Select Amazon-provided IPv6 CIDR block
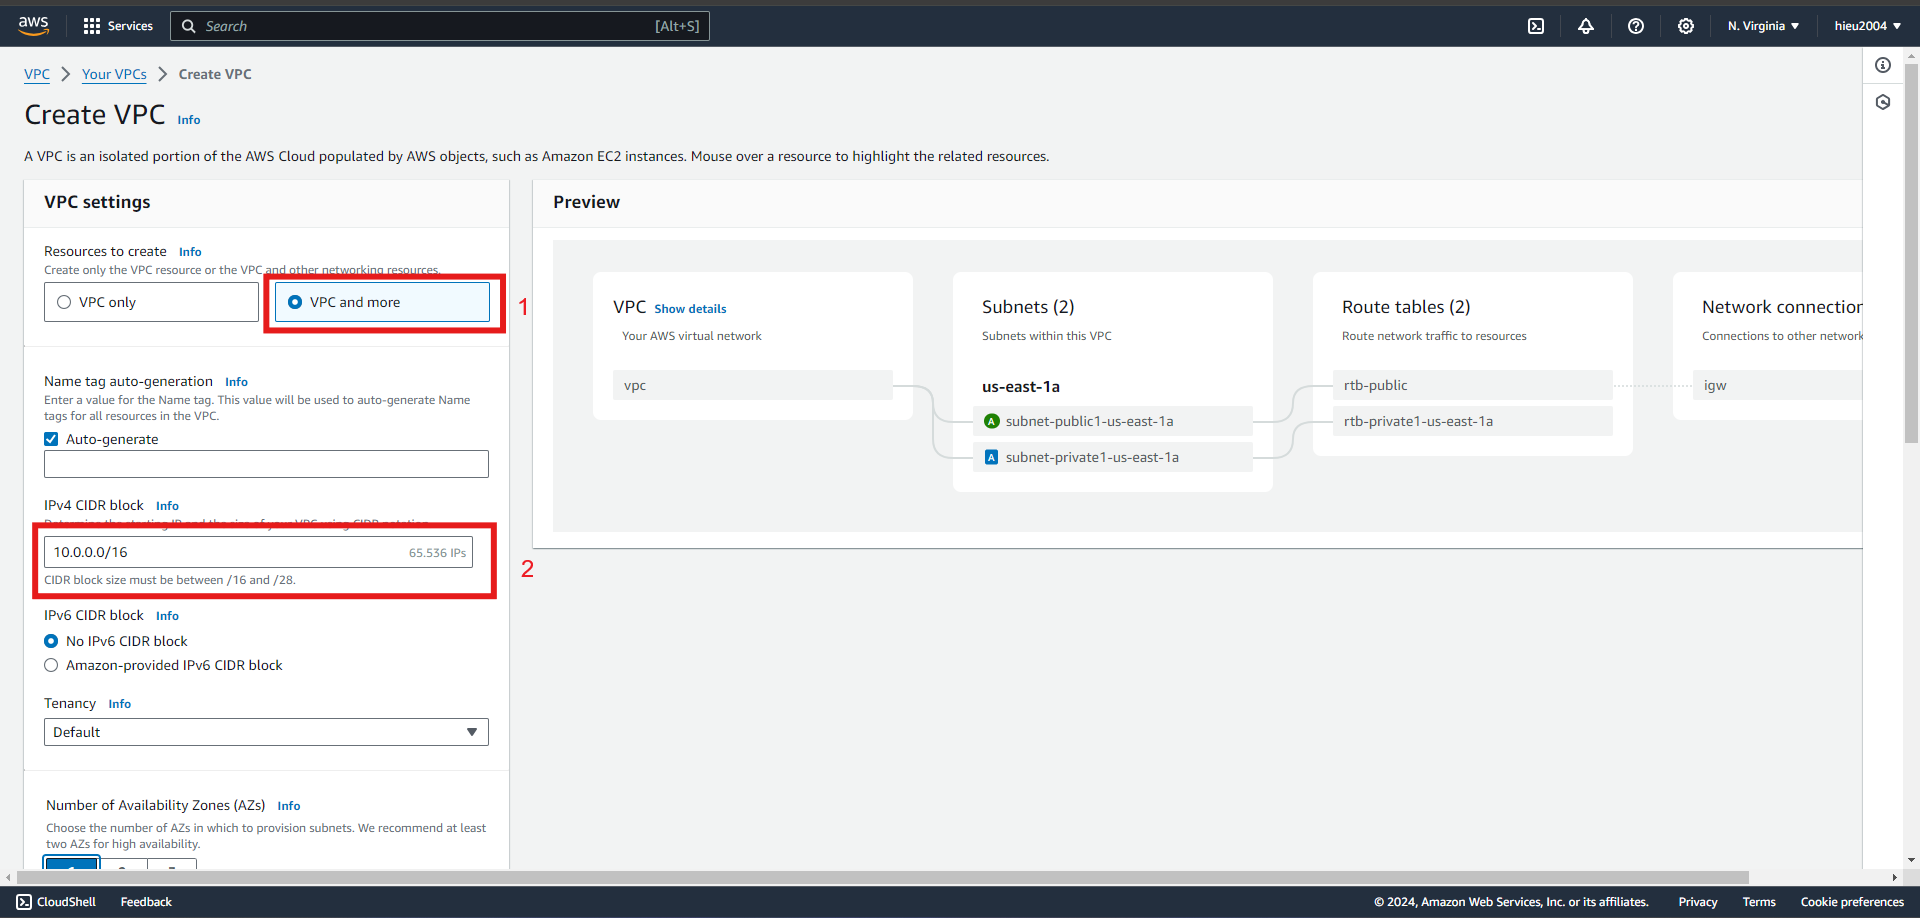This screenshot has height=918, width=1920. (x=51, y=665)
